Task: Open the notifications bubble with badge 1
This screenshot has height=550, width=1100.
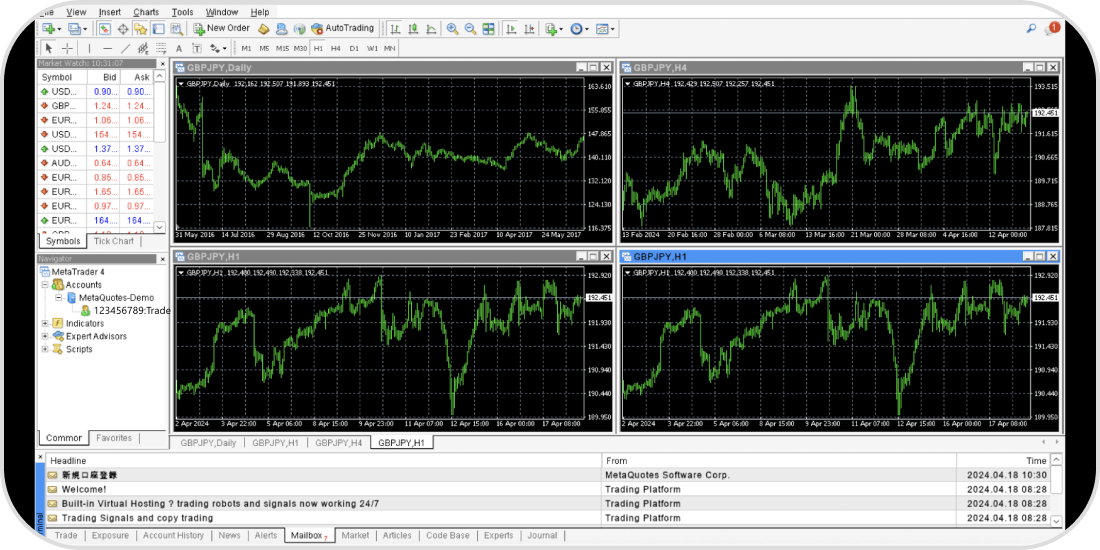Action: click(x=1051, y=29)
